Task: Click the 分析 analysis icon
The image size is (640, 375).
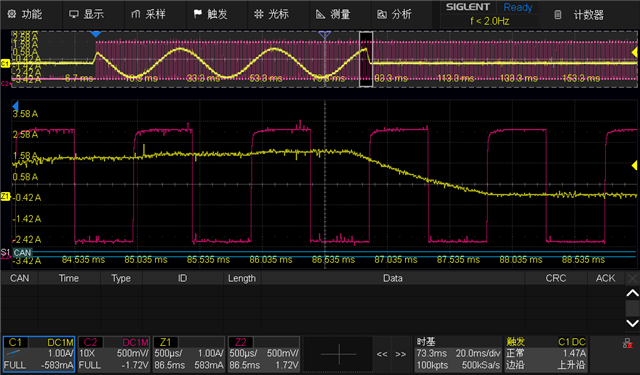Action: 382,15
